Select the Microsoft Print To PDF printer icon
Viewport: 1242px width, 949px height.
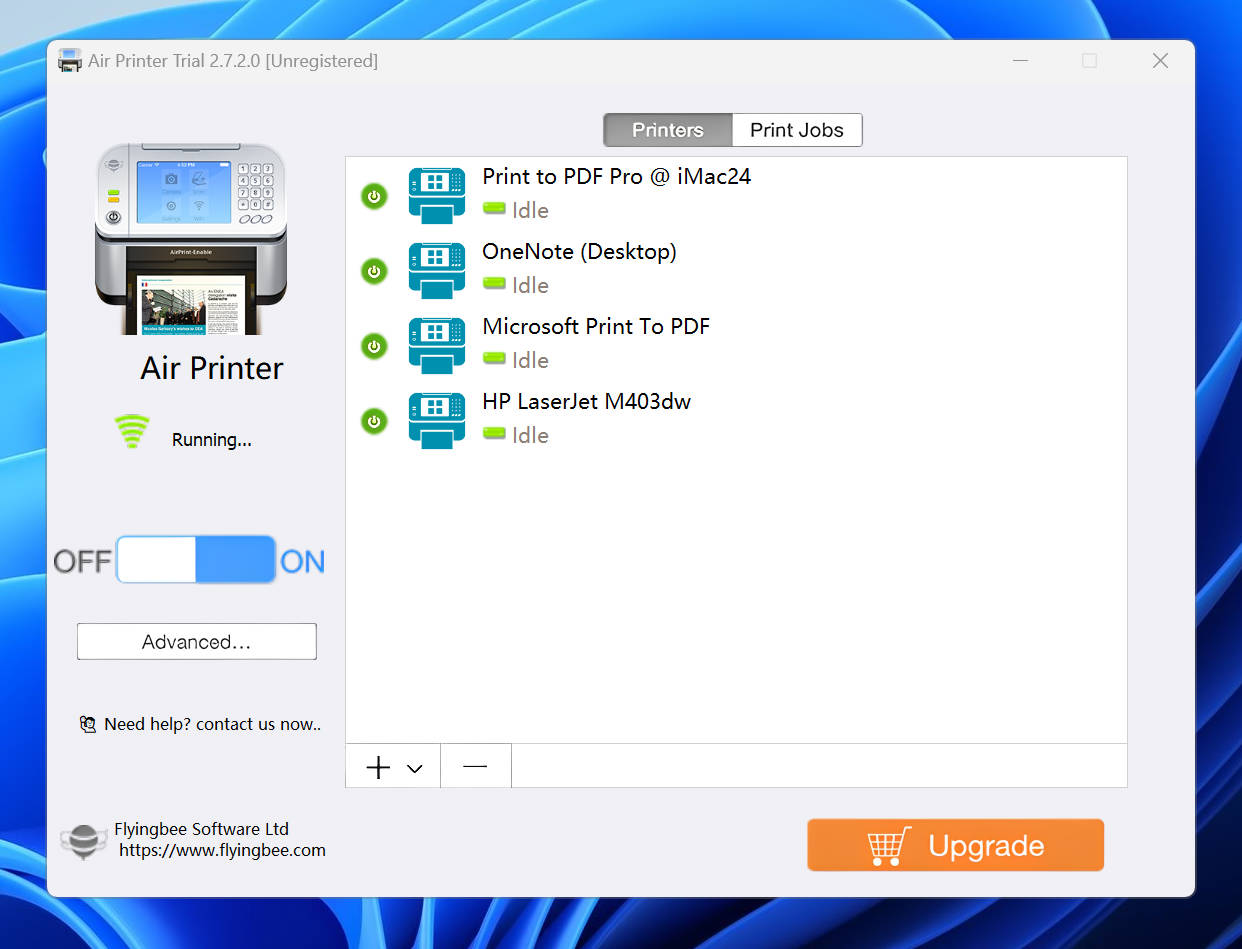[x=437, y=346]
